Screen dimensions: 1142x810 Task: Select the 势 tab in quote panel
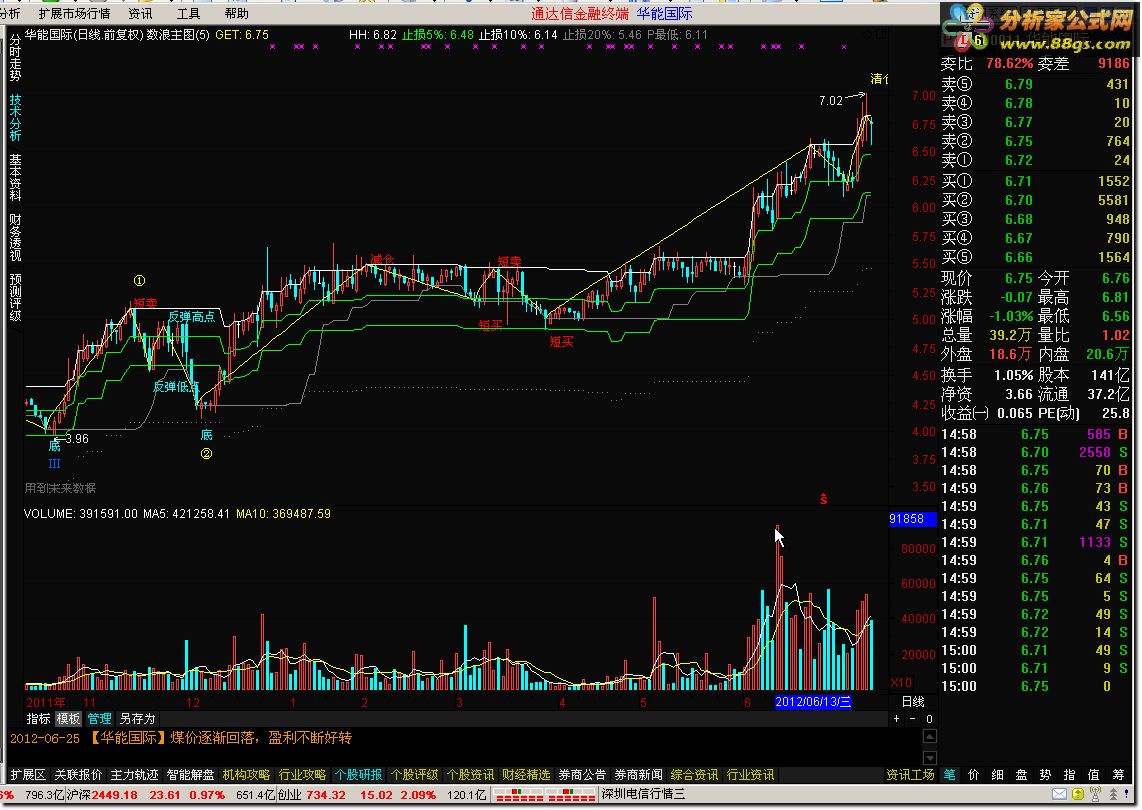(x=1046, y=775)
